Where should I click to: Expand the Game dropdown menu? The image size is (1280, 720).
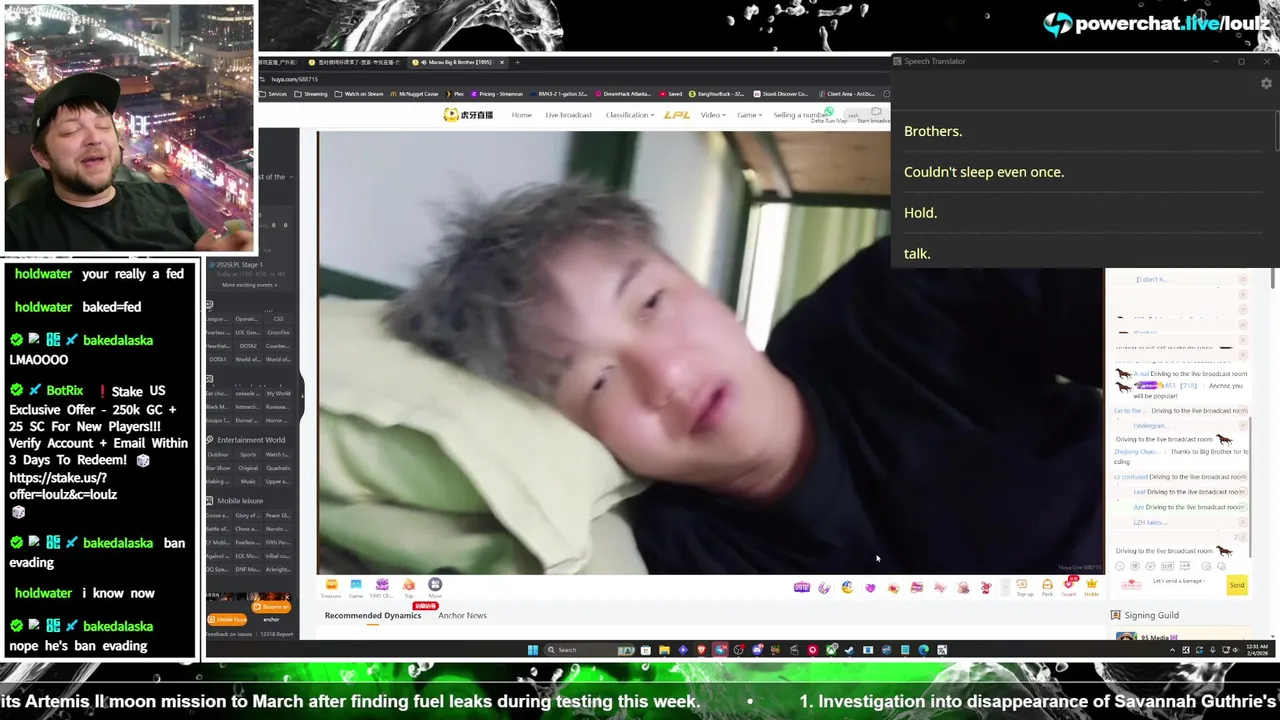coord(749,115)
